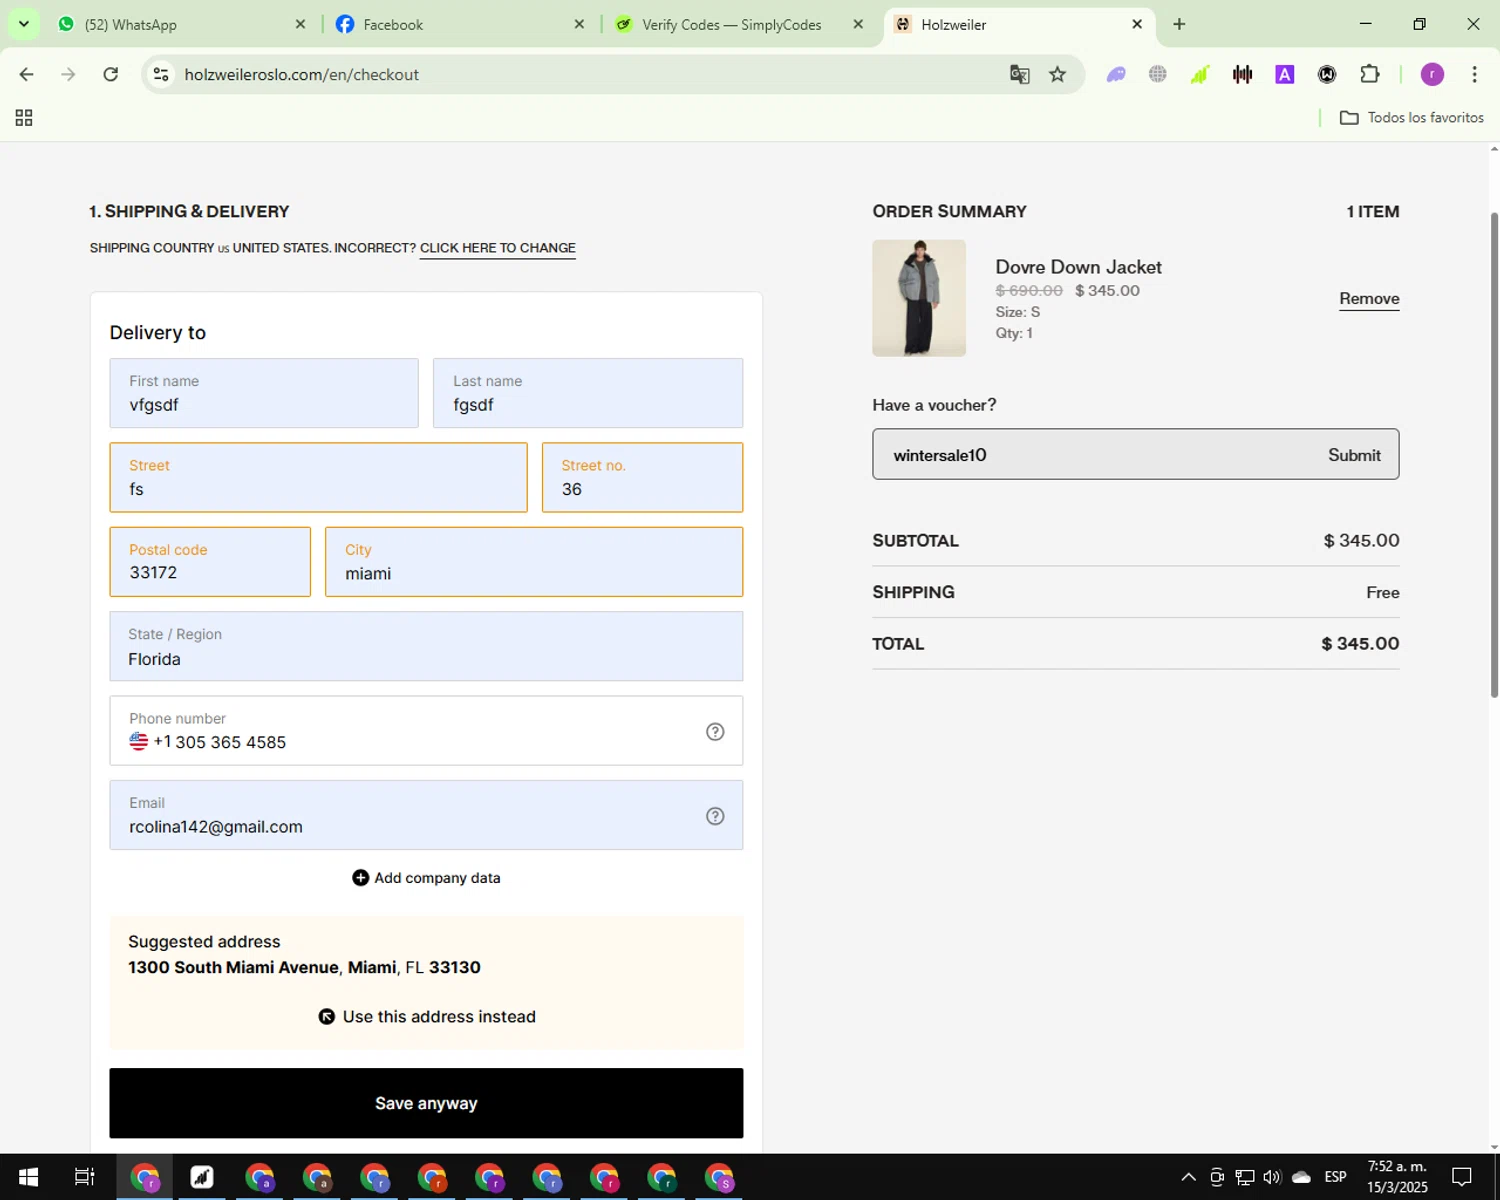Go back to the previous page
Viewport: 1500px width, 1200px height.
coord(27,74)
